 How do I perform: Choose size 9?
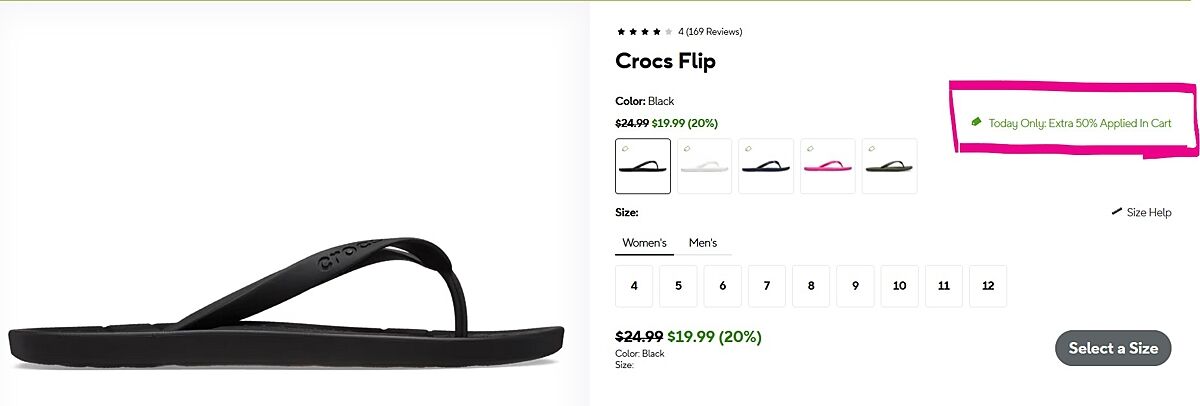855,286
